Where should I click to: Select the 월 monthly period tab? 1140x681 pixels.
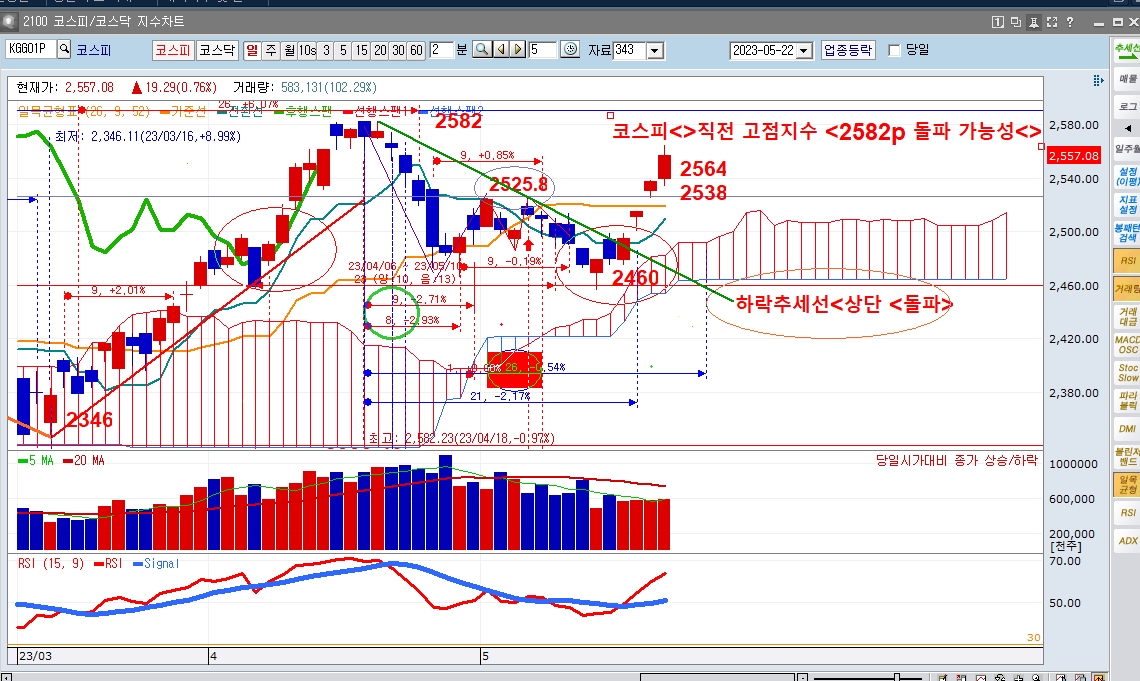(x=289, y=50)
